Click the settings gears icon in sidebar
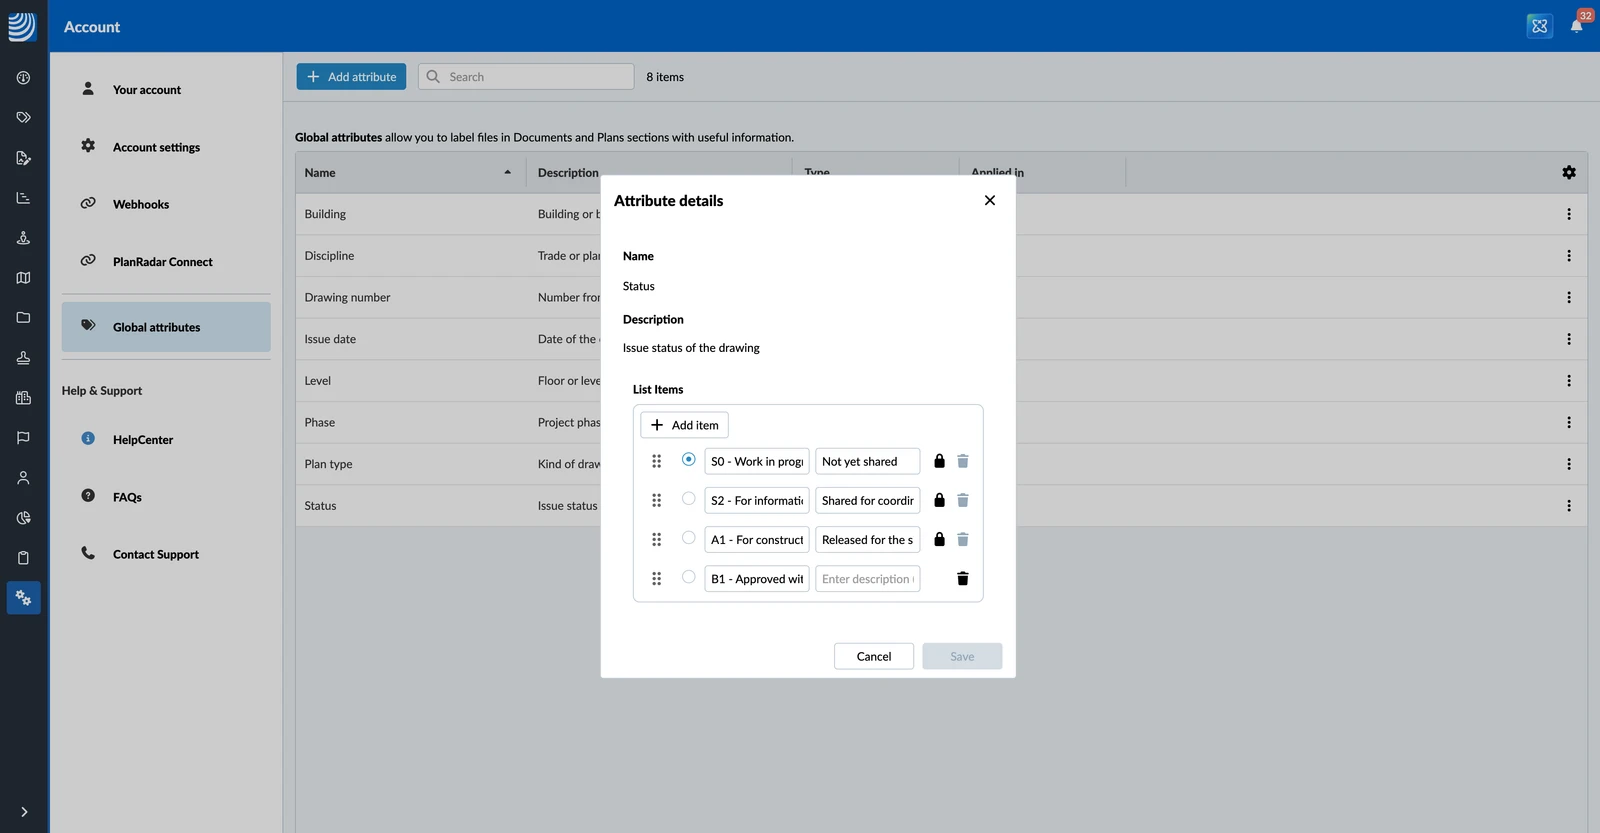This screenshot has height=833, width=1600. (23, 598)
